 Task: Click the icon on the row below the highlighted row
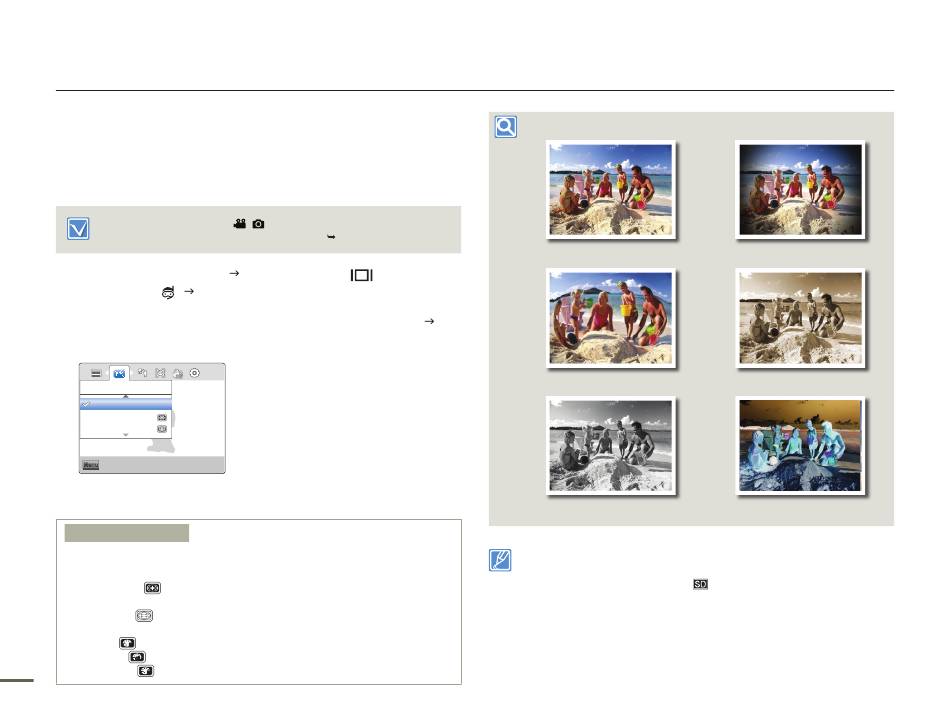(x=162, y=418)
